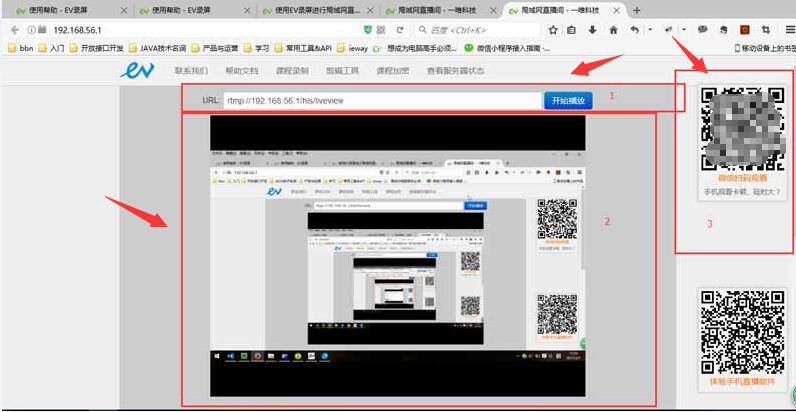Viewport: 796px width, 412px height.
Task: Click the QR code above 体验手机直播软件
Action: [743, 332]
